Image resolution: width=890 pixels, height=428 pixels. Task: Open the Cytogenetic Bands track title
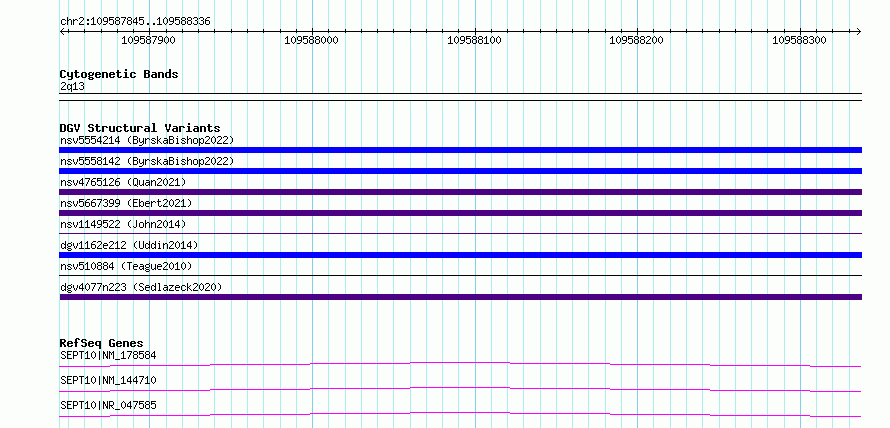119,74
